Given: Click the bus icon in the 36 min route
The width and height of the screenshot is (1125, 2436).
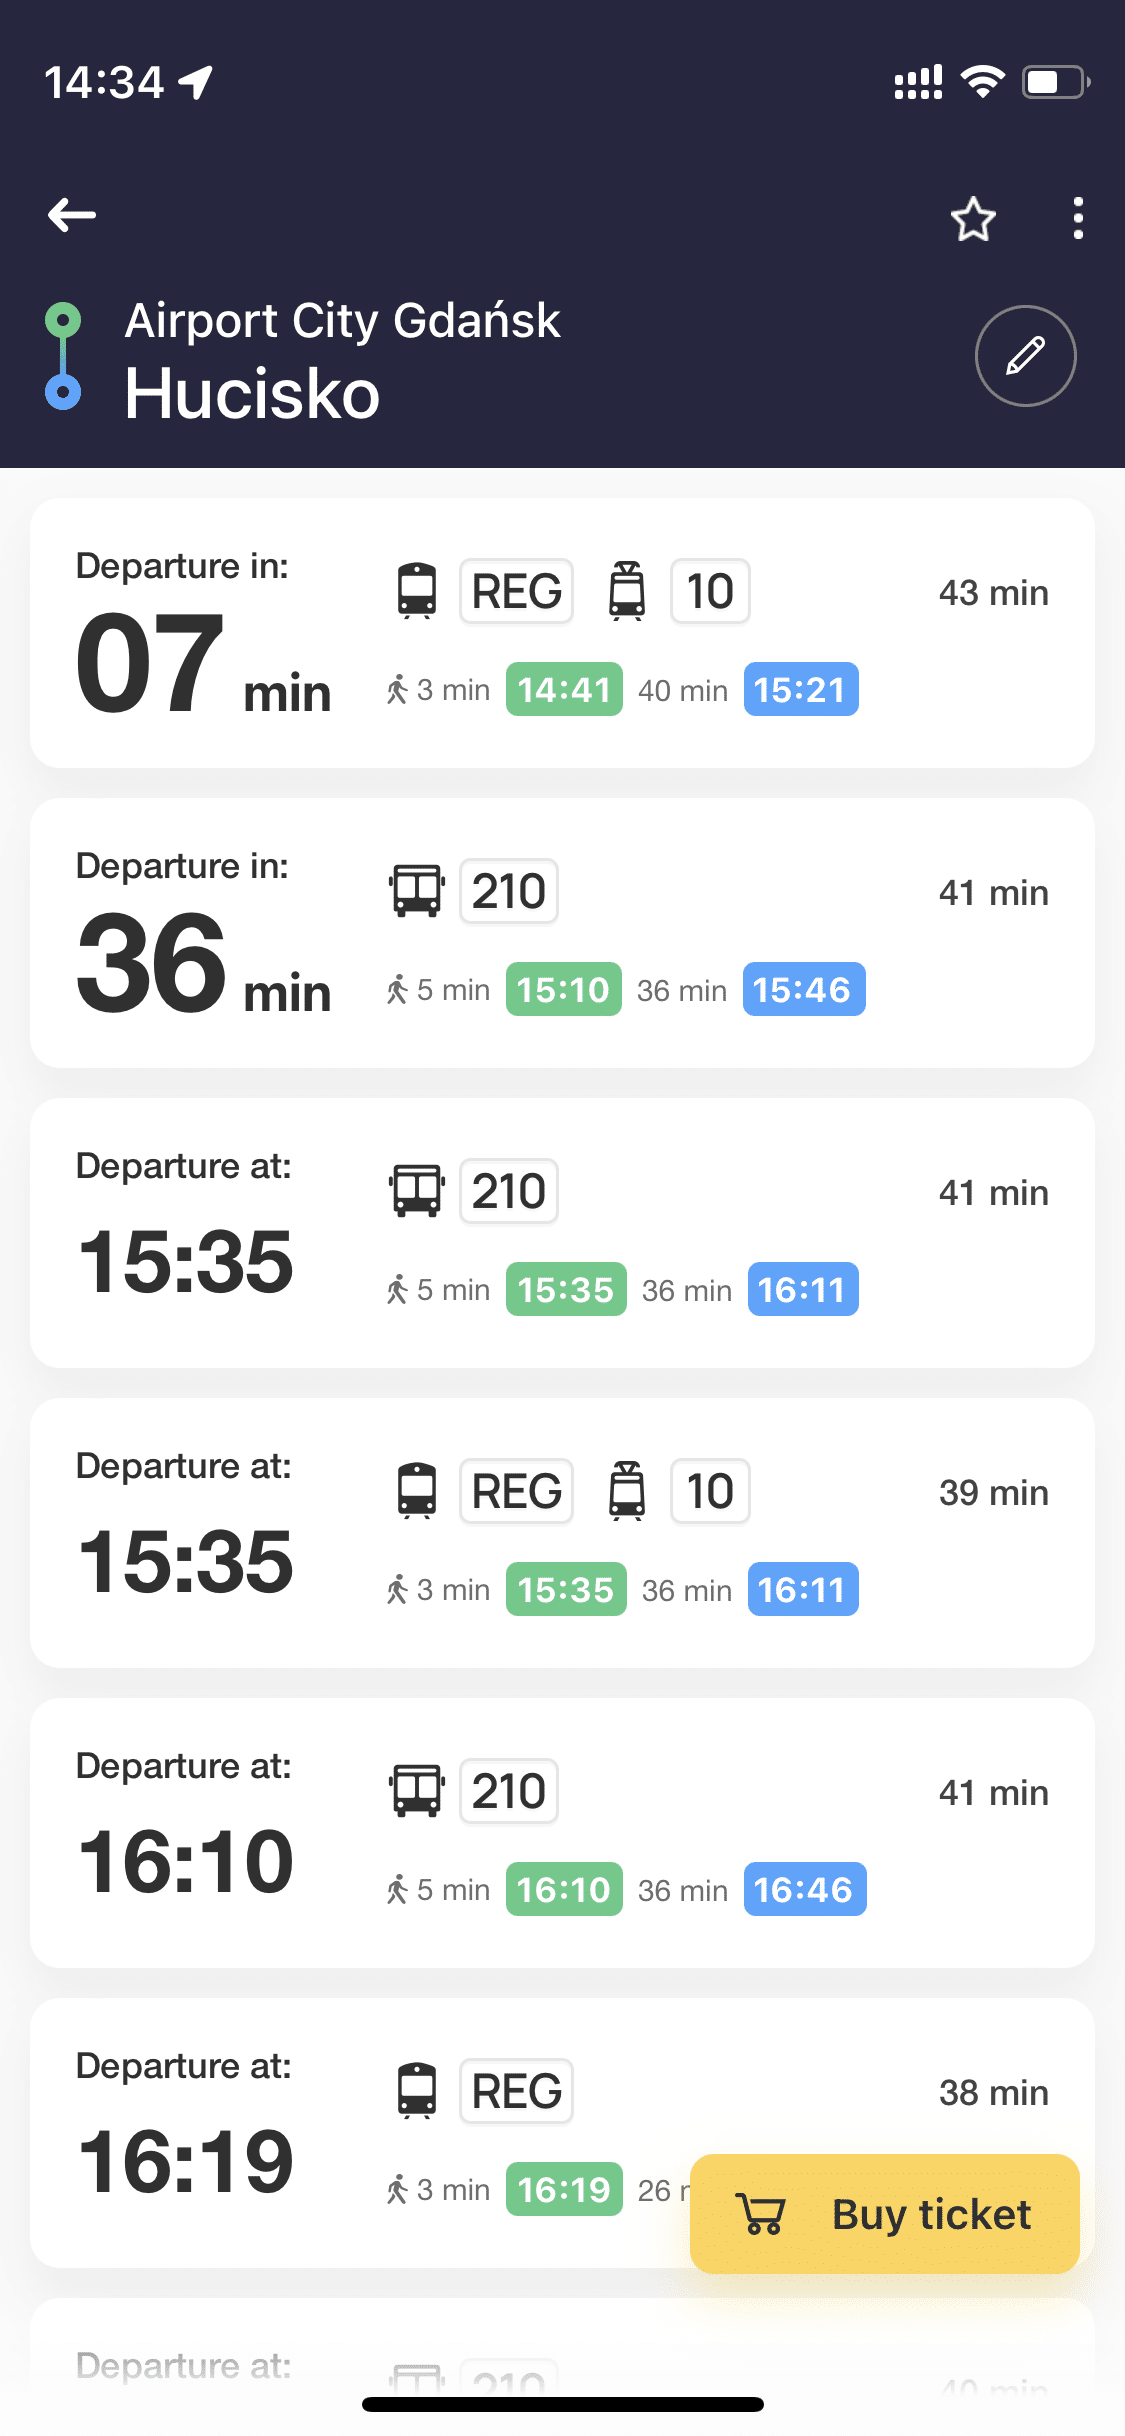Looking at the screenshot, I should [x=417, y=891].
